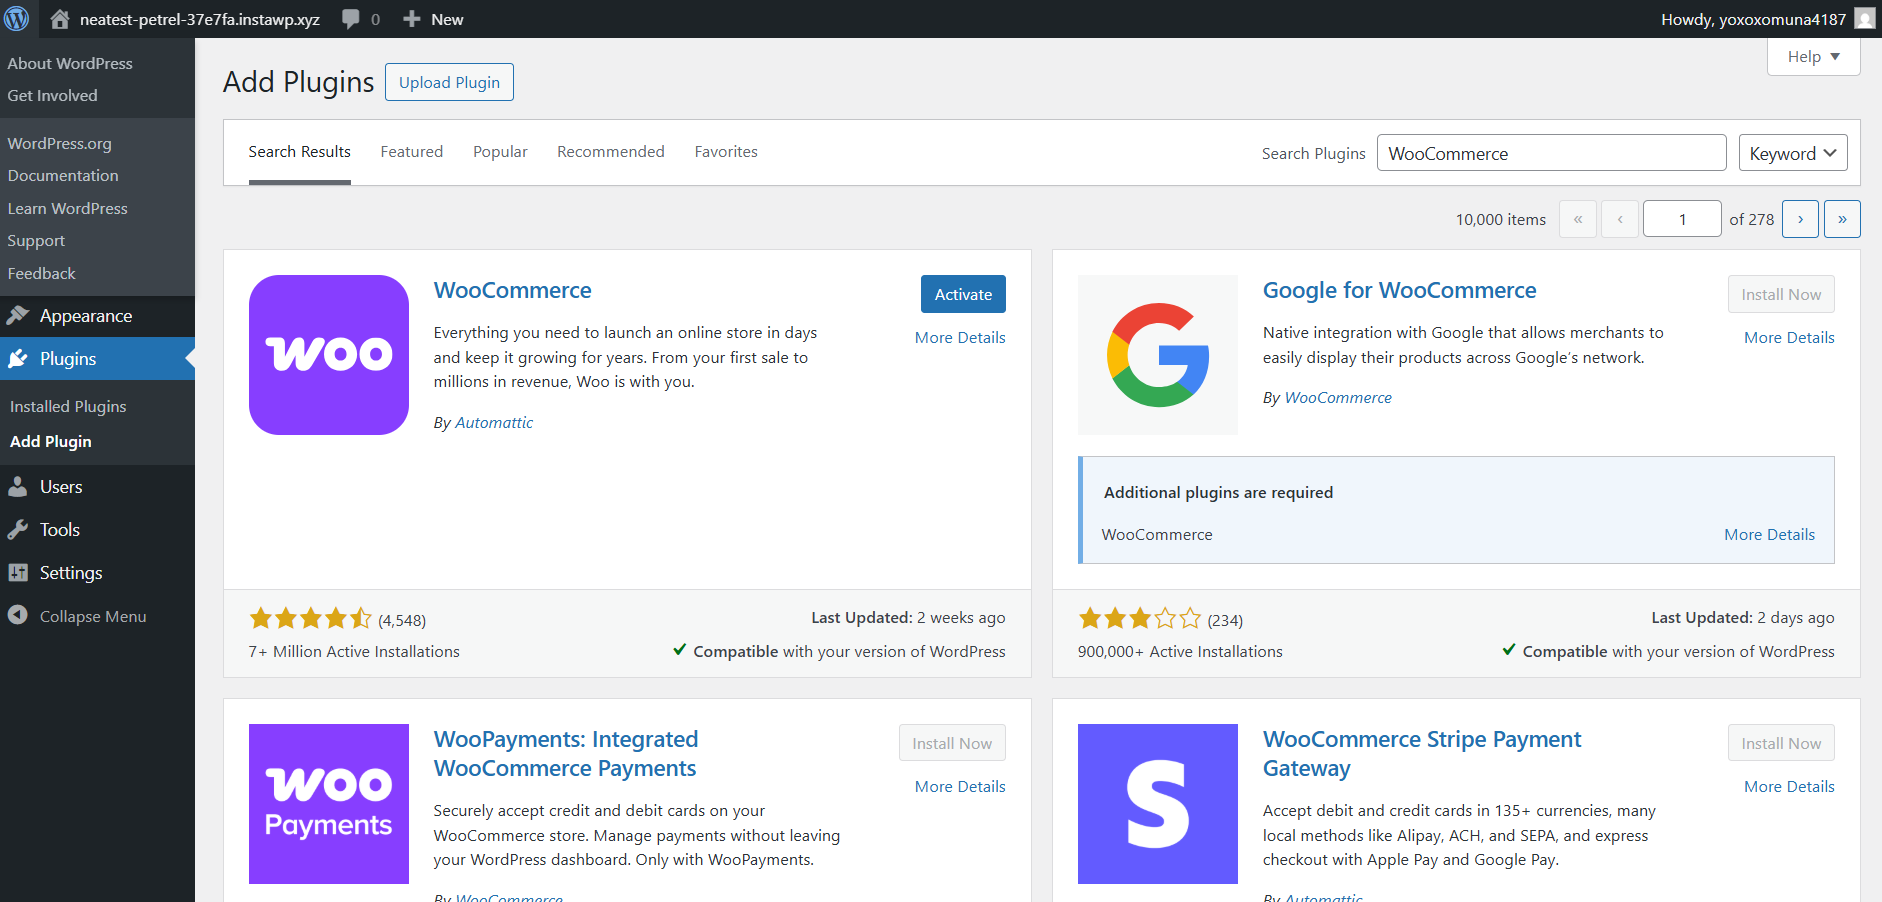Open the Tools menu
Screen dimensions: 1882x902
tap(97, 530)
